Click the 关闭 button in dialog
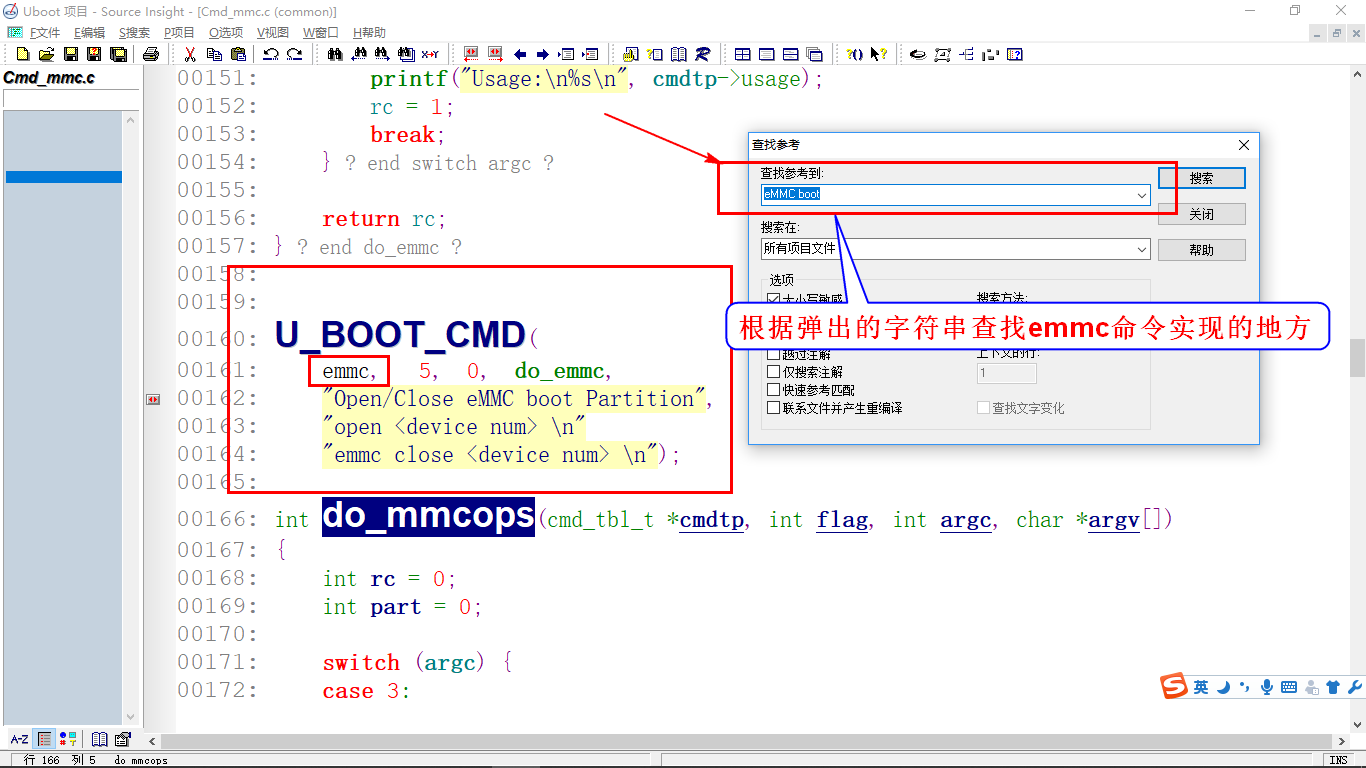The height and width of the screenshot is (768, 1366). click(1202, 214)
